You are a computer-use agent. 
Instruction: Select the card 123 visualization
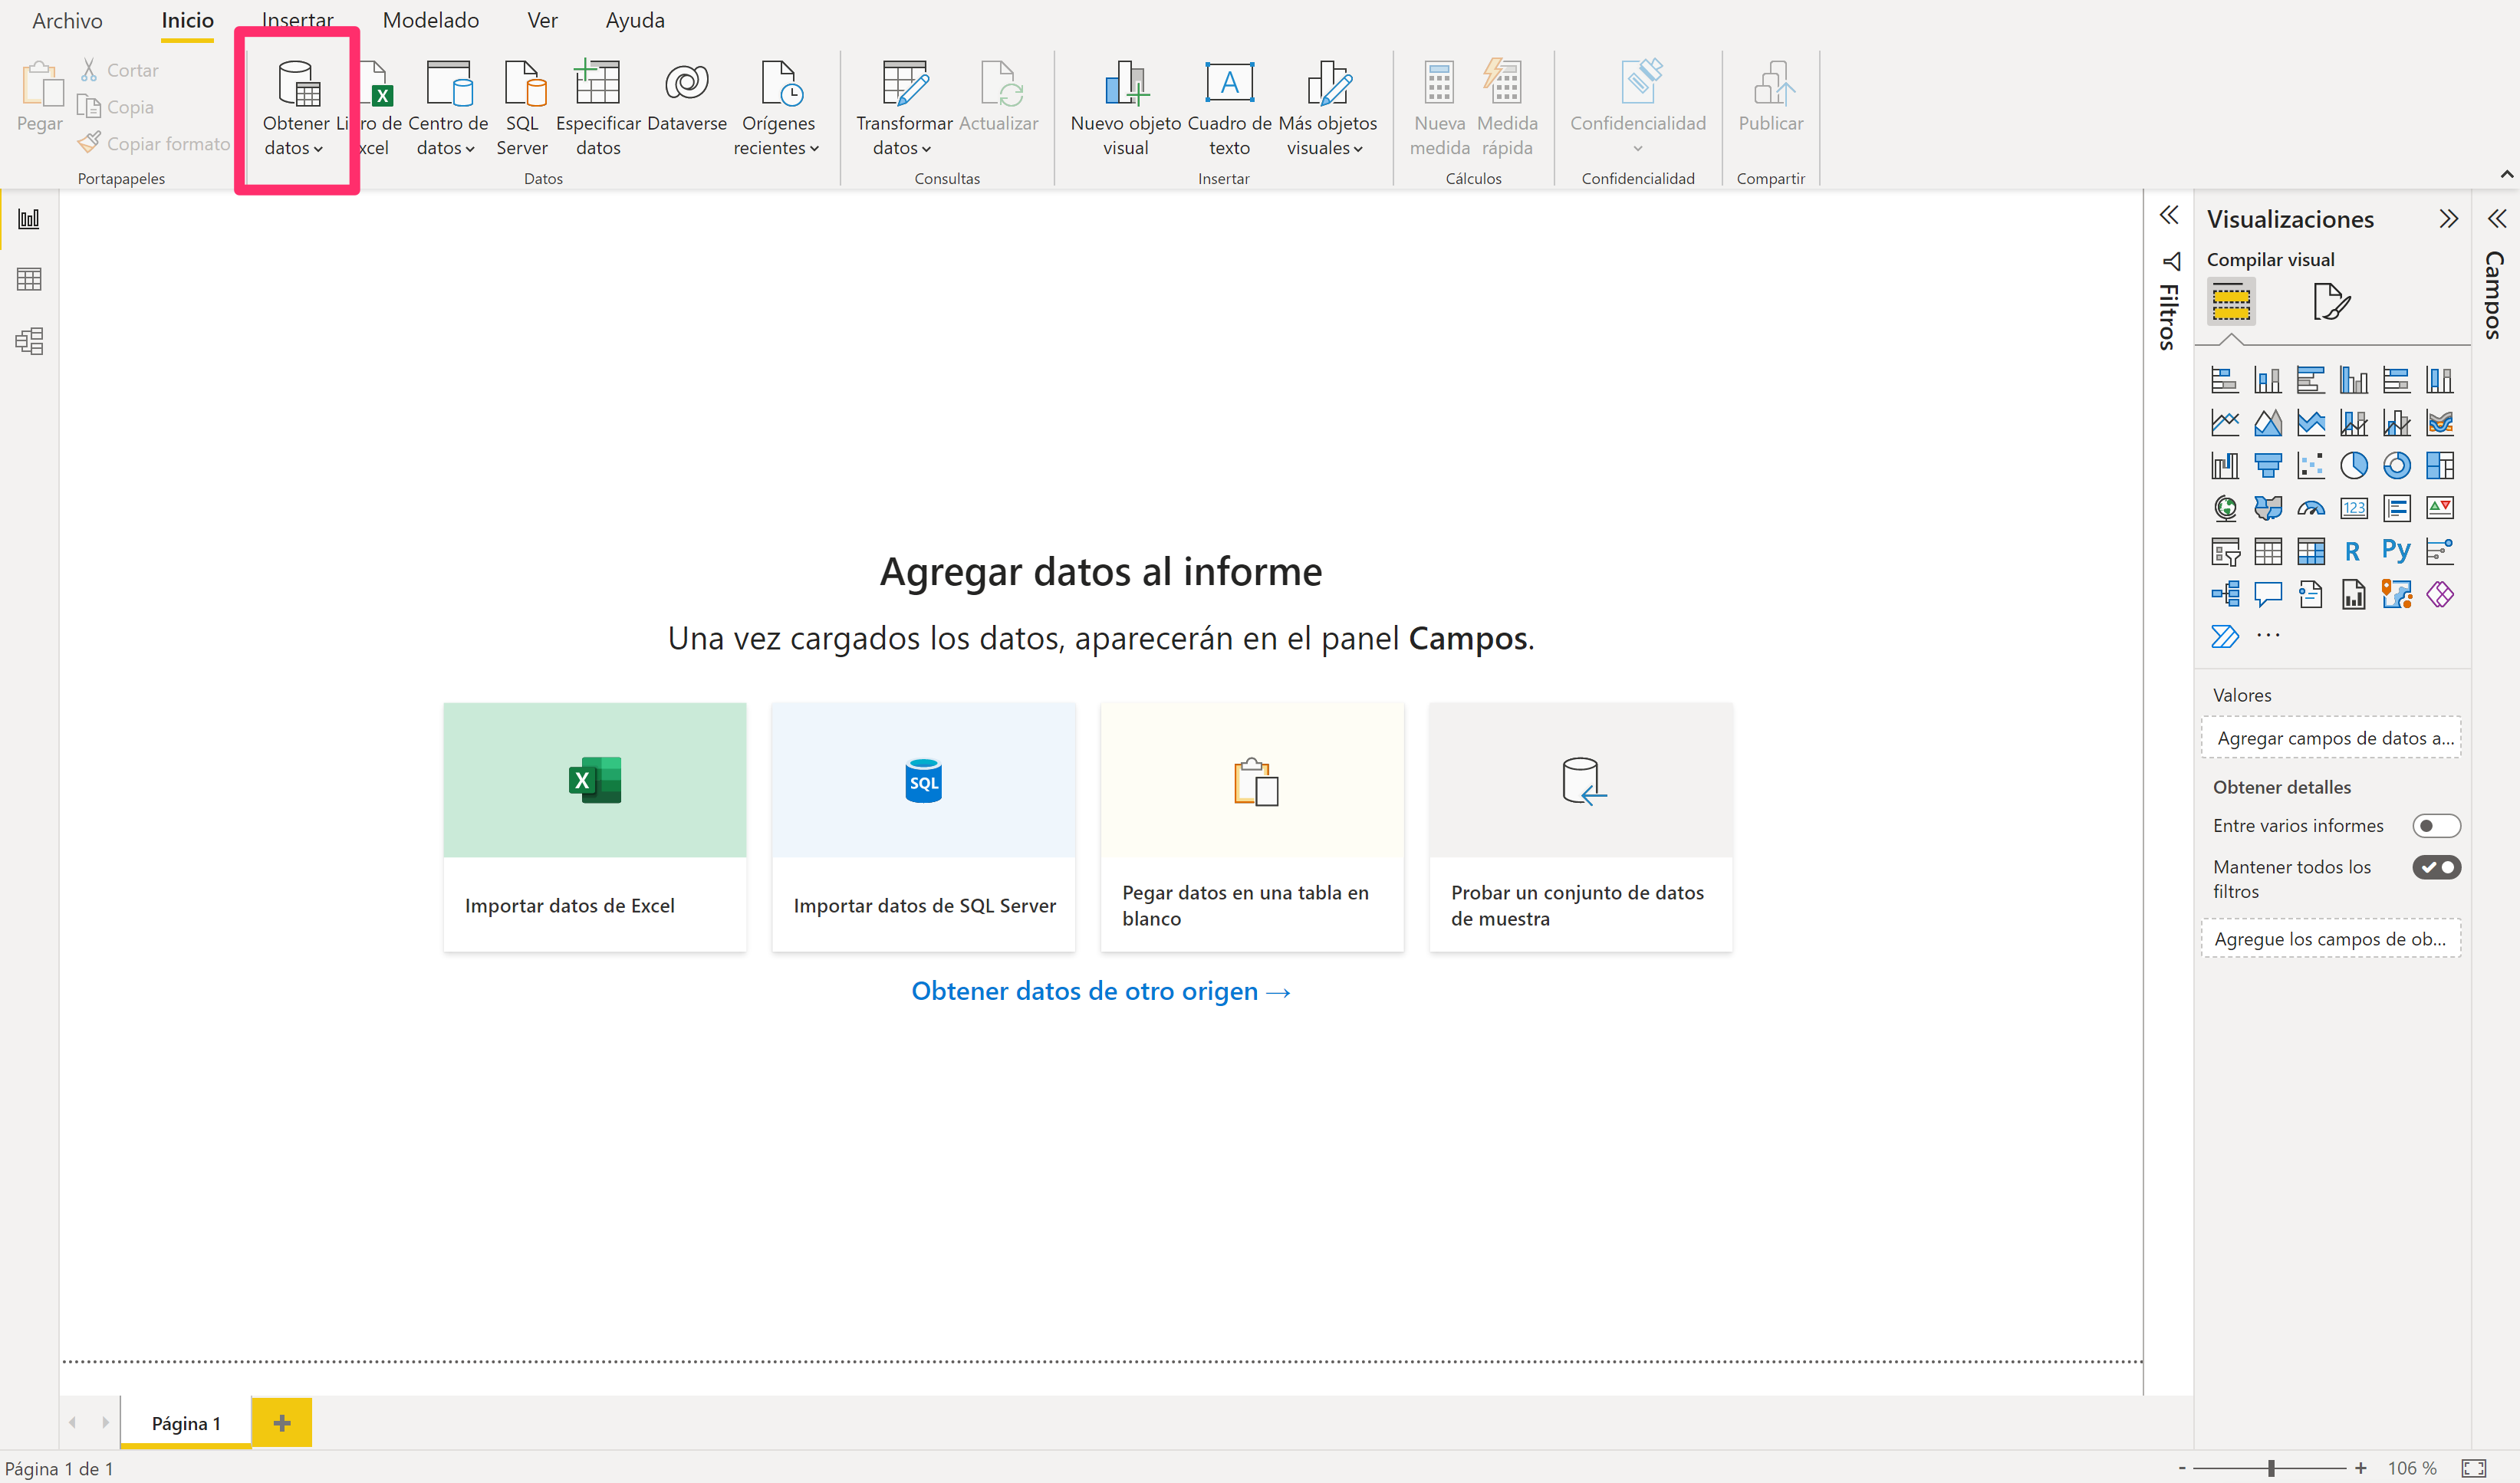tap(2354, 508)
